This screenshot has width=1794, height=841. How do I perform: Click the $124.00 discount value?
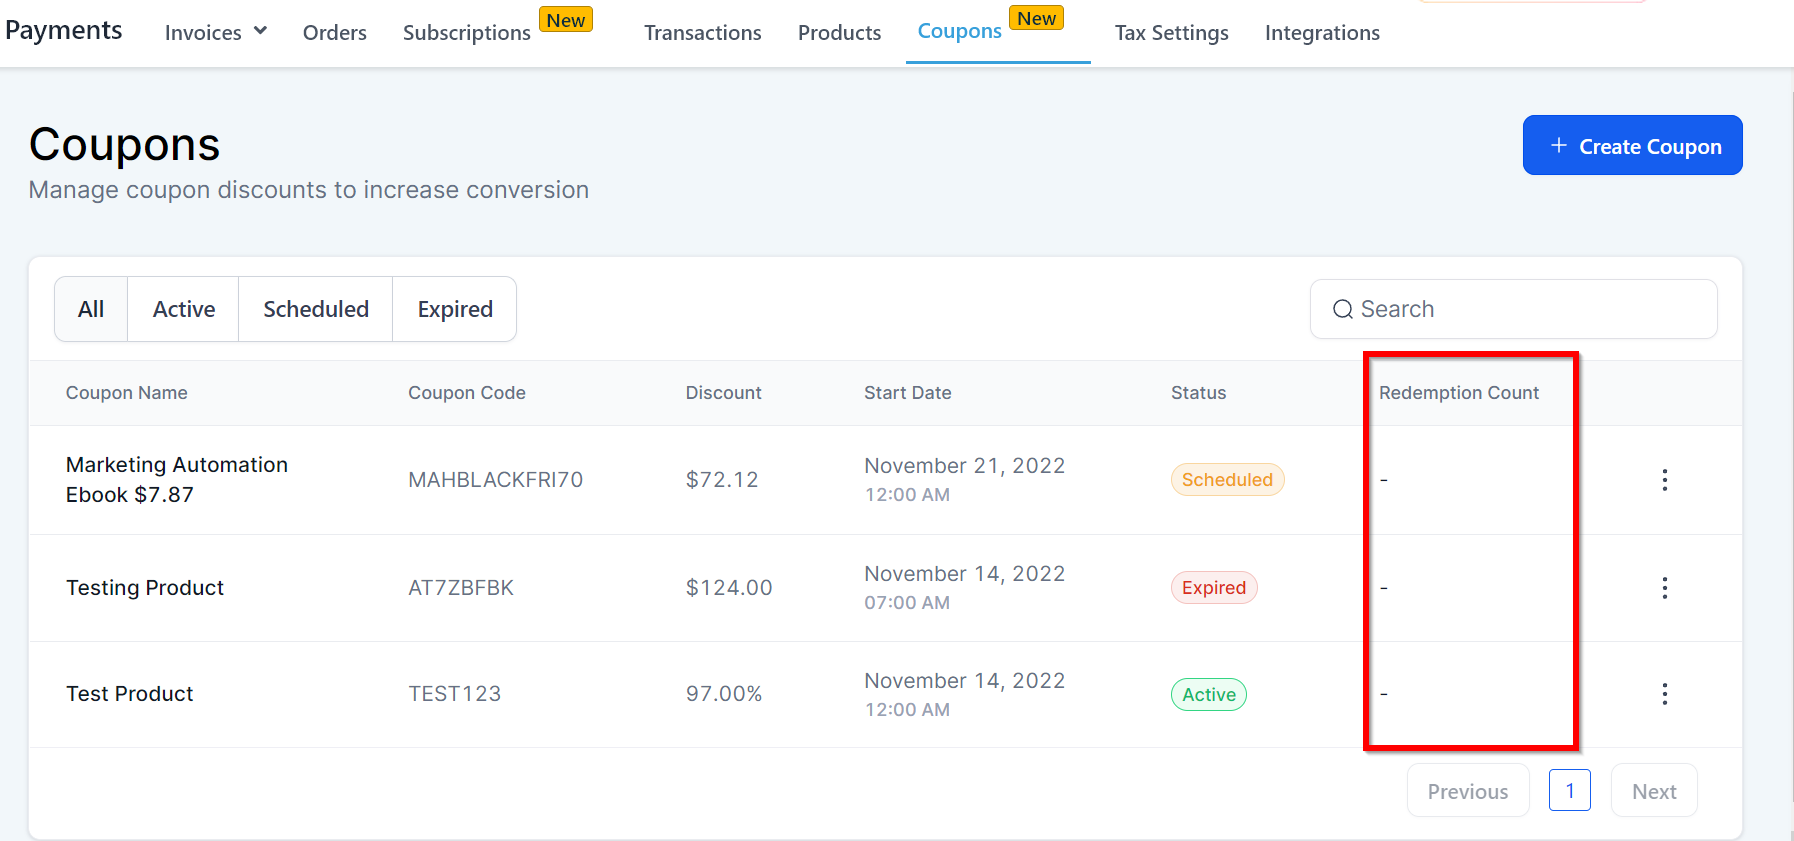point(729,588)
